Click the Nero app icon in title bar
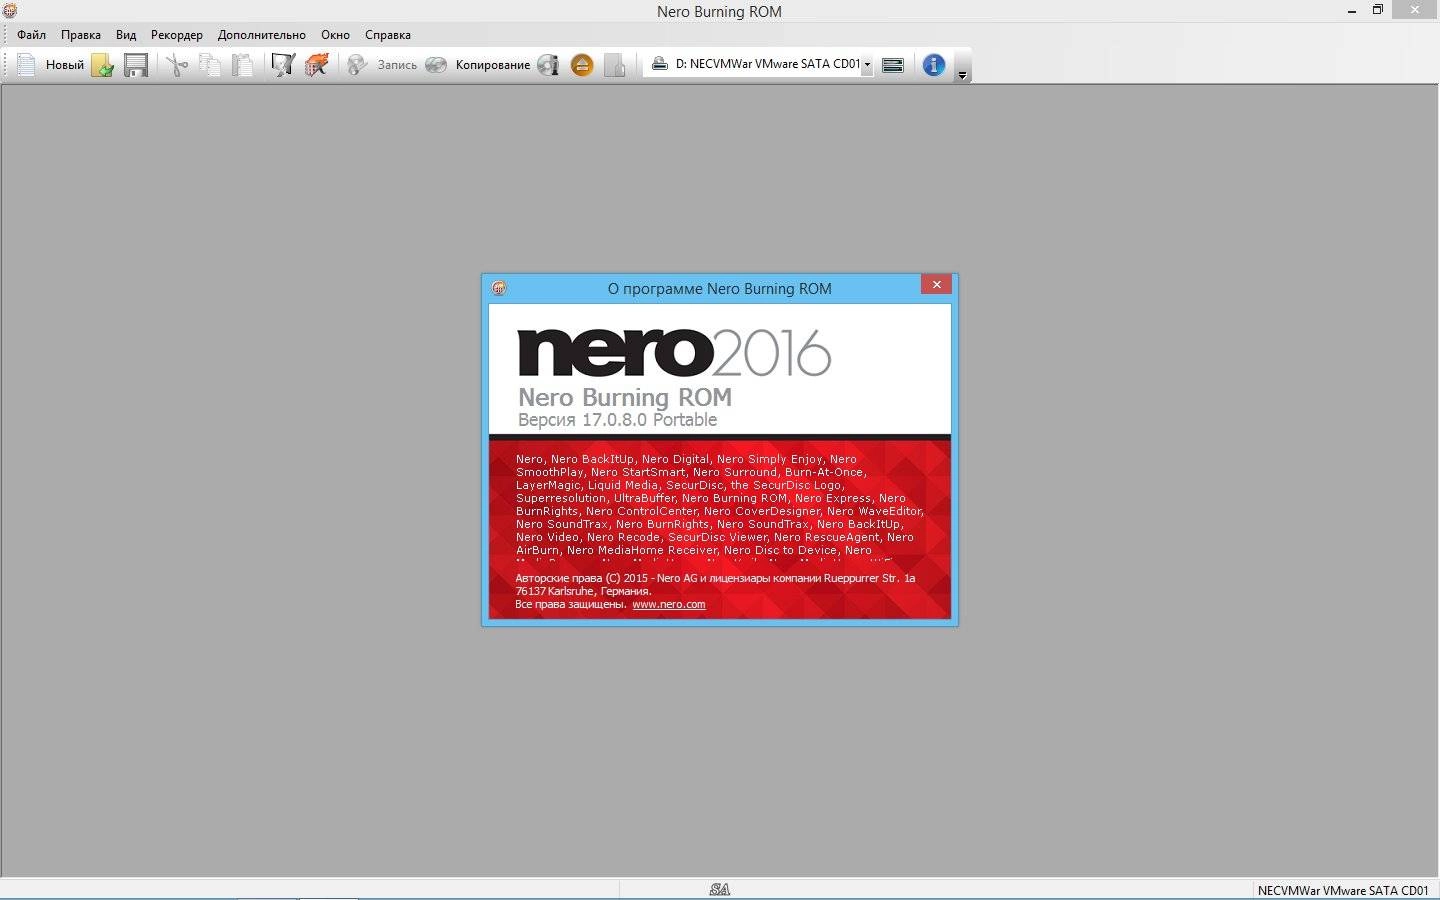The image size is (1440, 900). 10,11
